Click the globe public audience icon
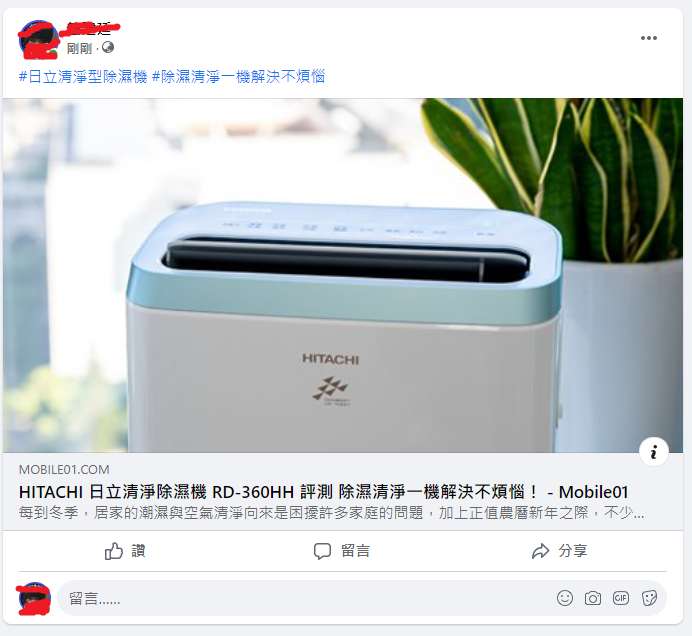Screen dimensions: 692x636 (108, 47)
